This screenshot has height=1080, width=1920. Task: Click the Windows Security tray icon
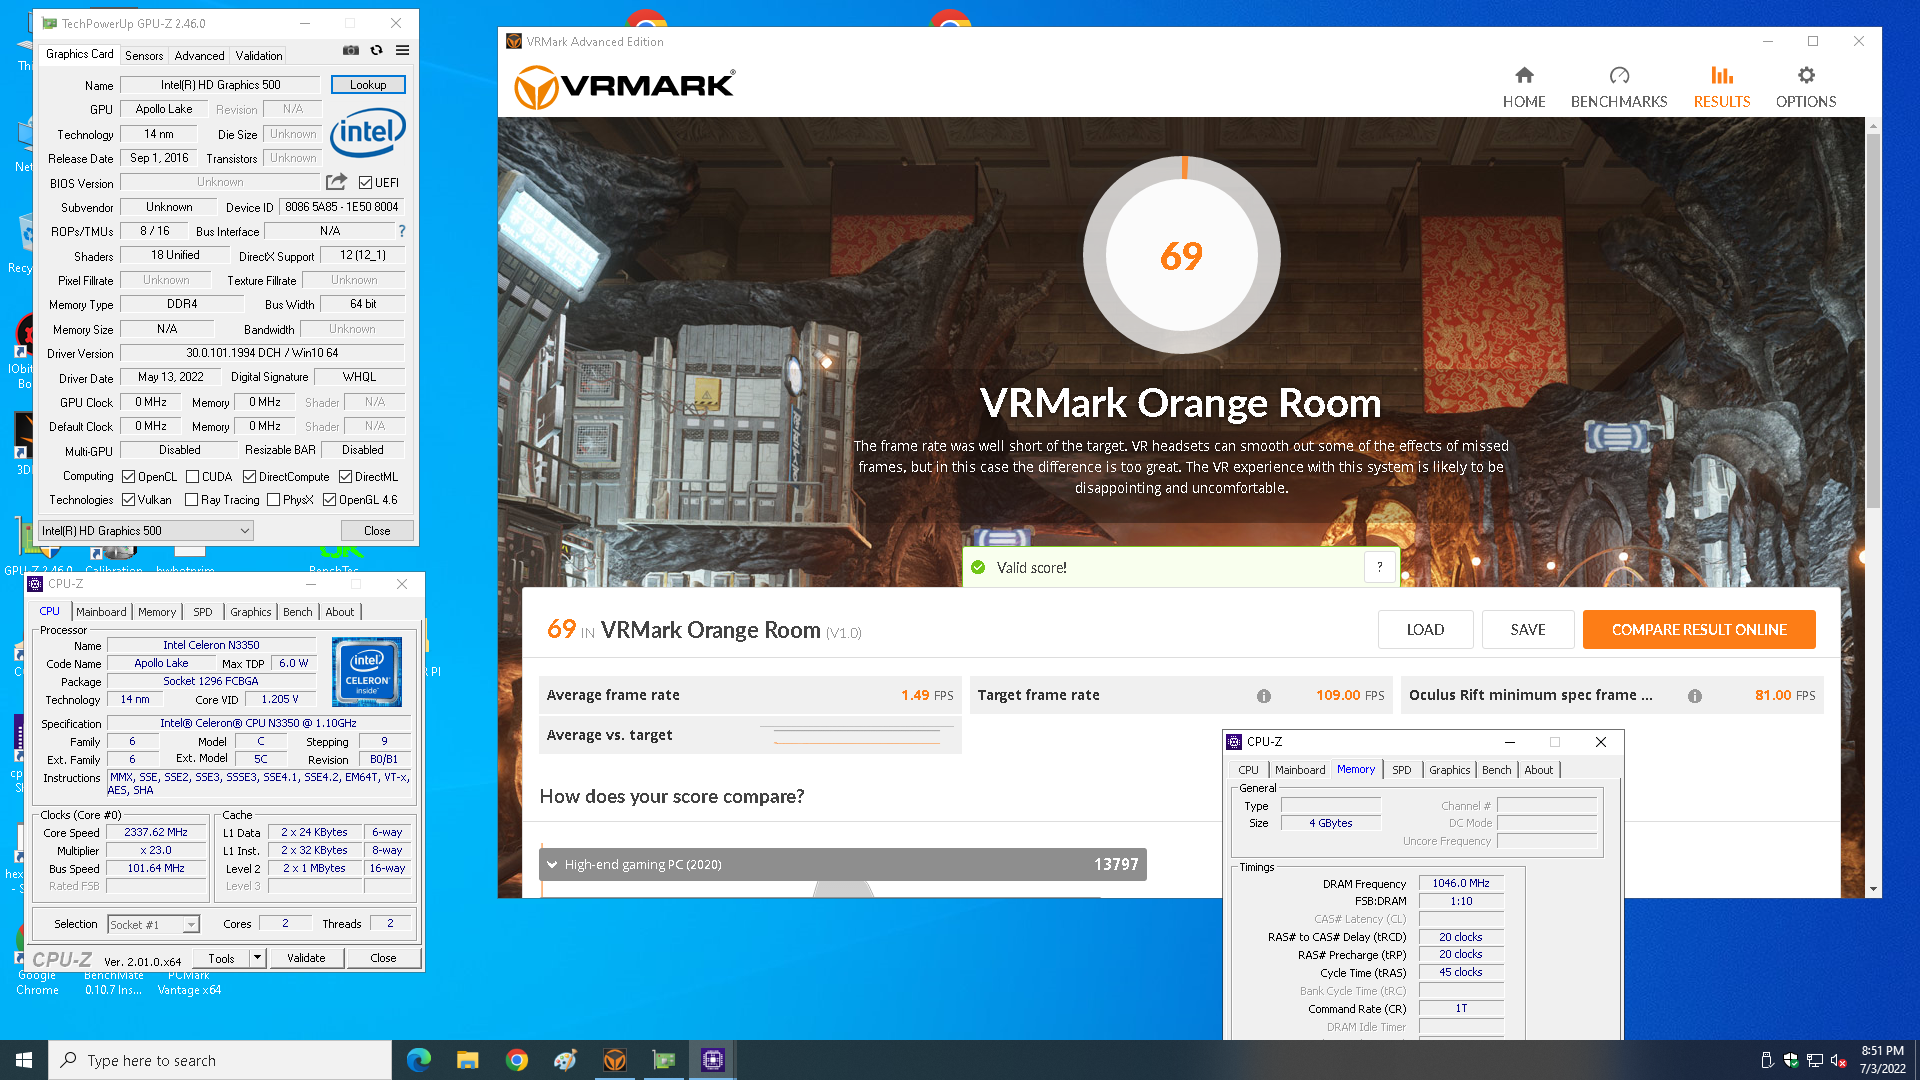tap(1791, 1061)
